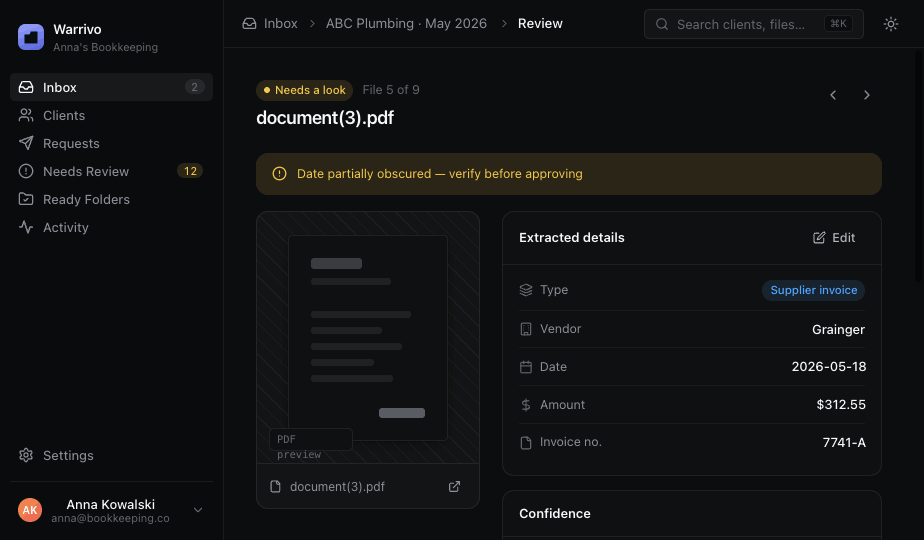Click the AK user avatar
Screen dimensions: 924x540
(30, 510)
